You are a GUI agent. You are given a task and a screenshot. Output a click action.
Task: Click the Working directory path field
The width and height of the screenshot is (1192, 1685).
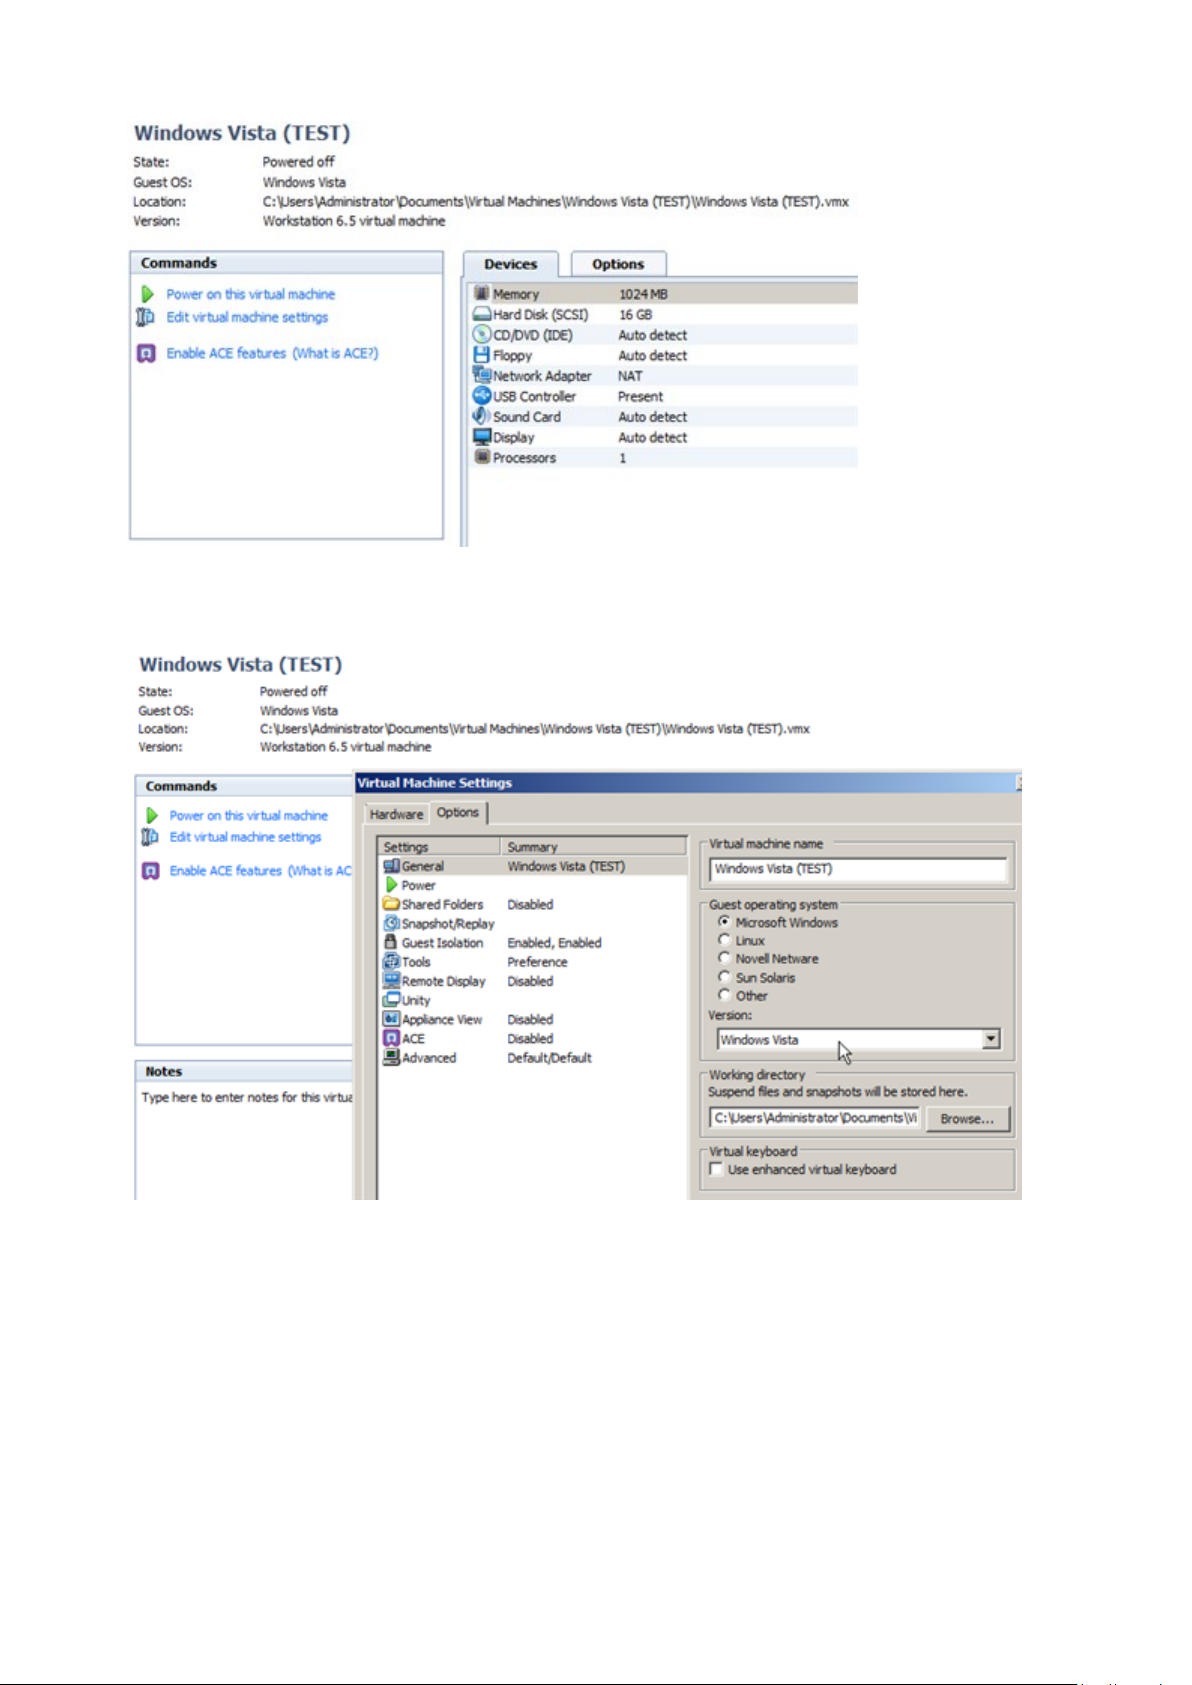(x=814, y=1118)
